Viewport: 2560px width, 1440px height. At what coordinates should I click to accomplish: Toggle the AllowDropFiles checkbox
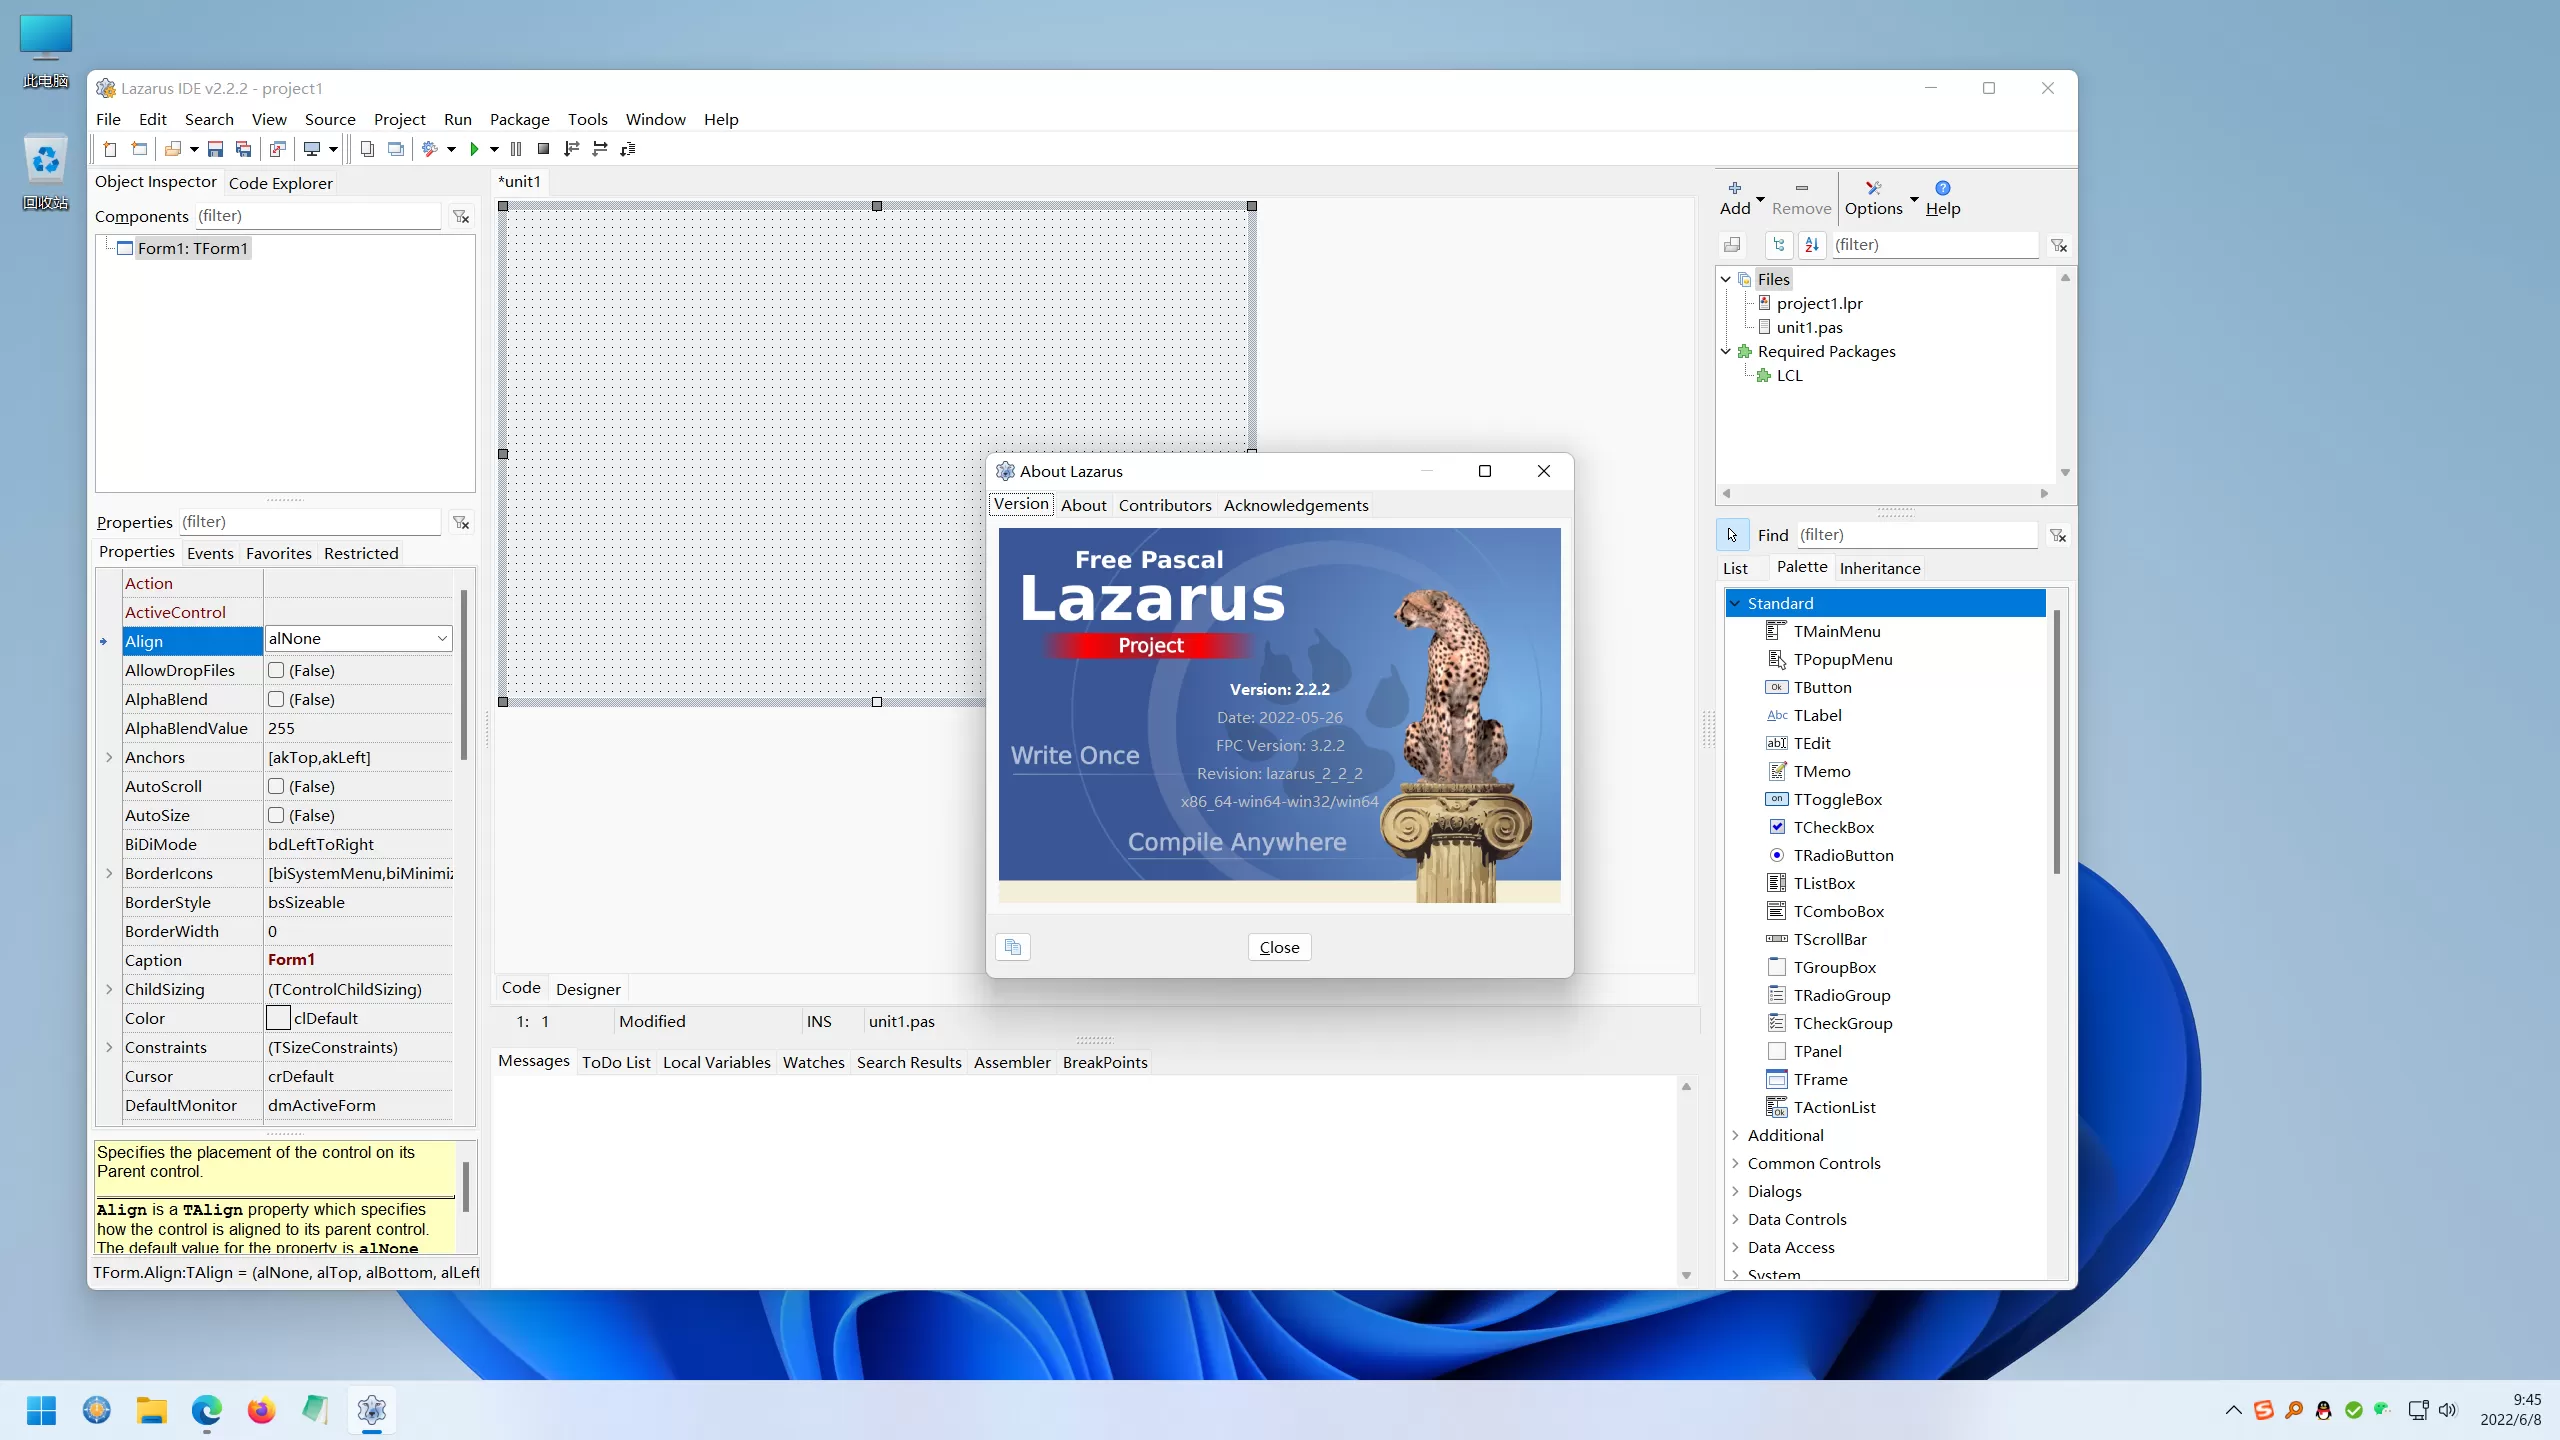point(277,670)
